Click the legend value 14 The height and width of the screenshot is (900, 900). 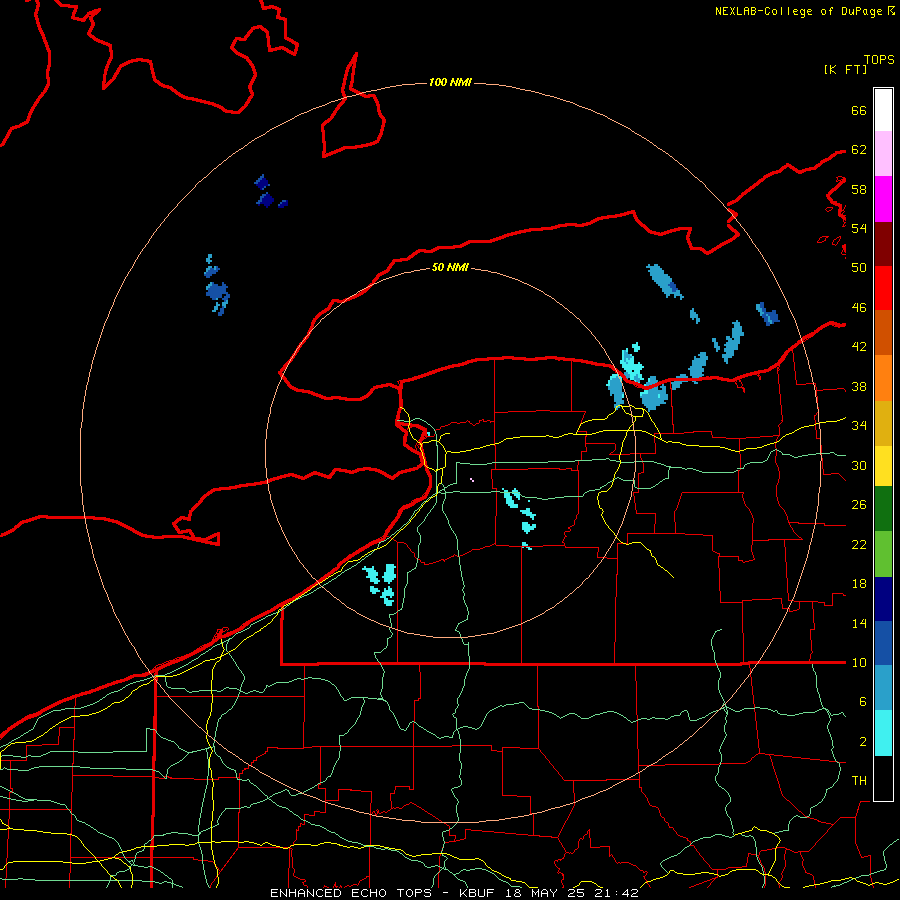coord(859,623)
